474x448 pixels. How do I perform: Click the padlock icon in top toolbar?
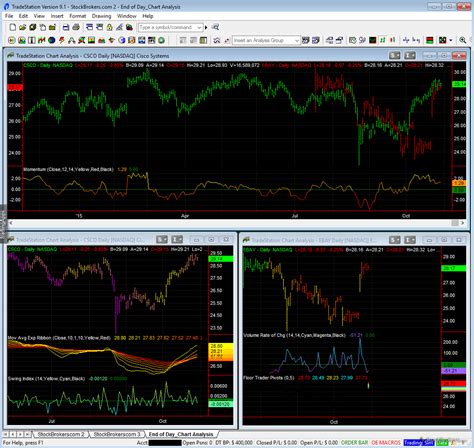click(x=109, y=27)
